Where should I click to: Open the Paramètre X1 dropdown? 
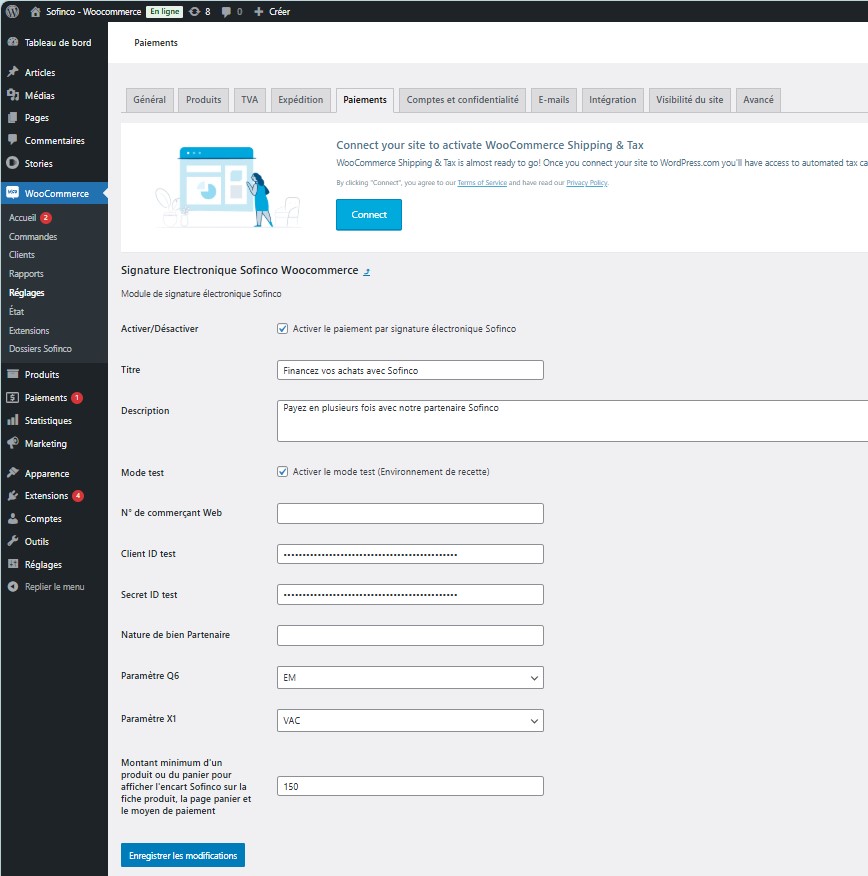pyautogui.click(x=410, y=718)
